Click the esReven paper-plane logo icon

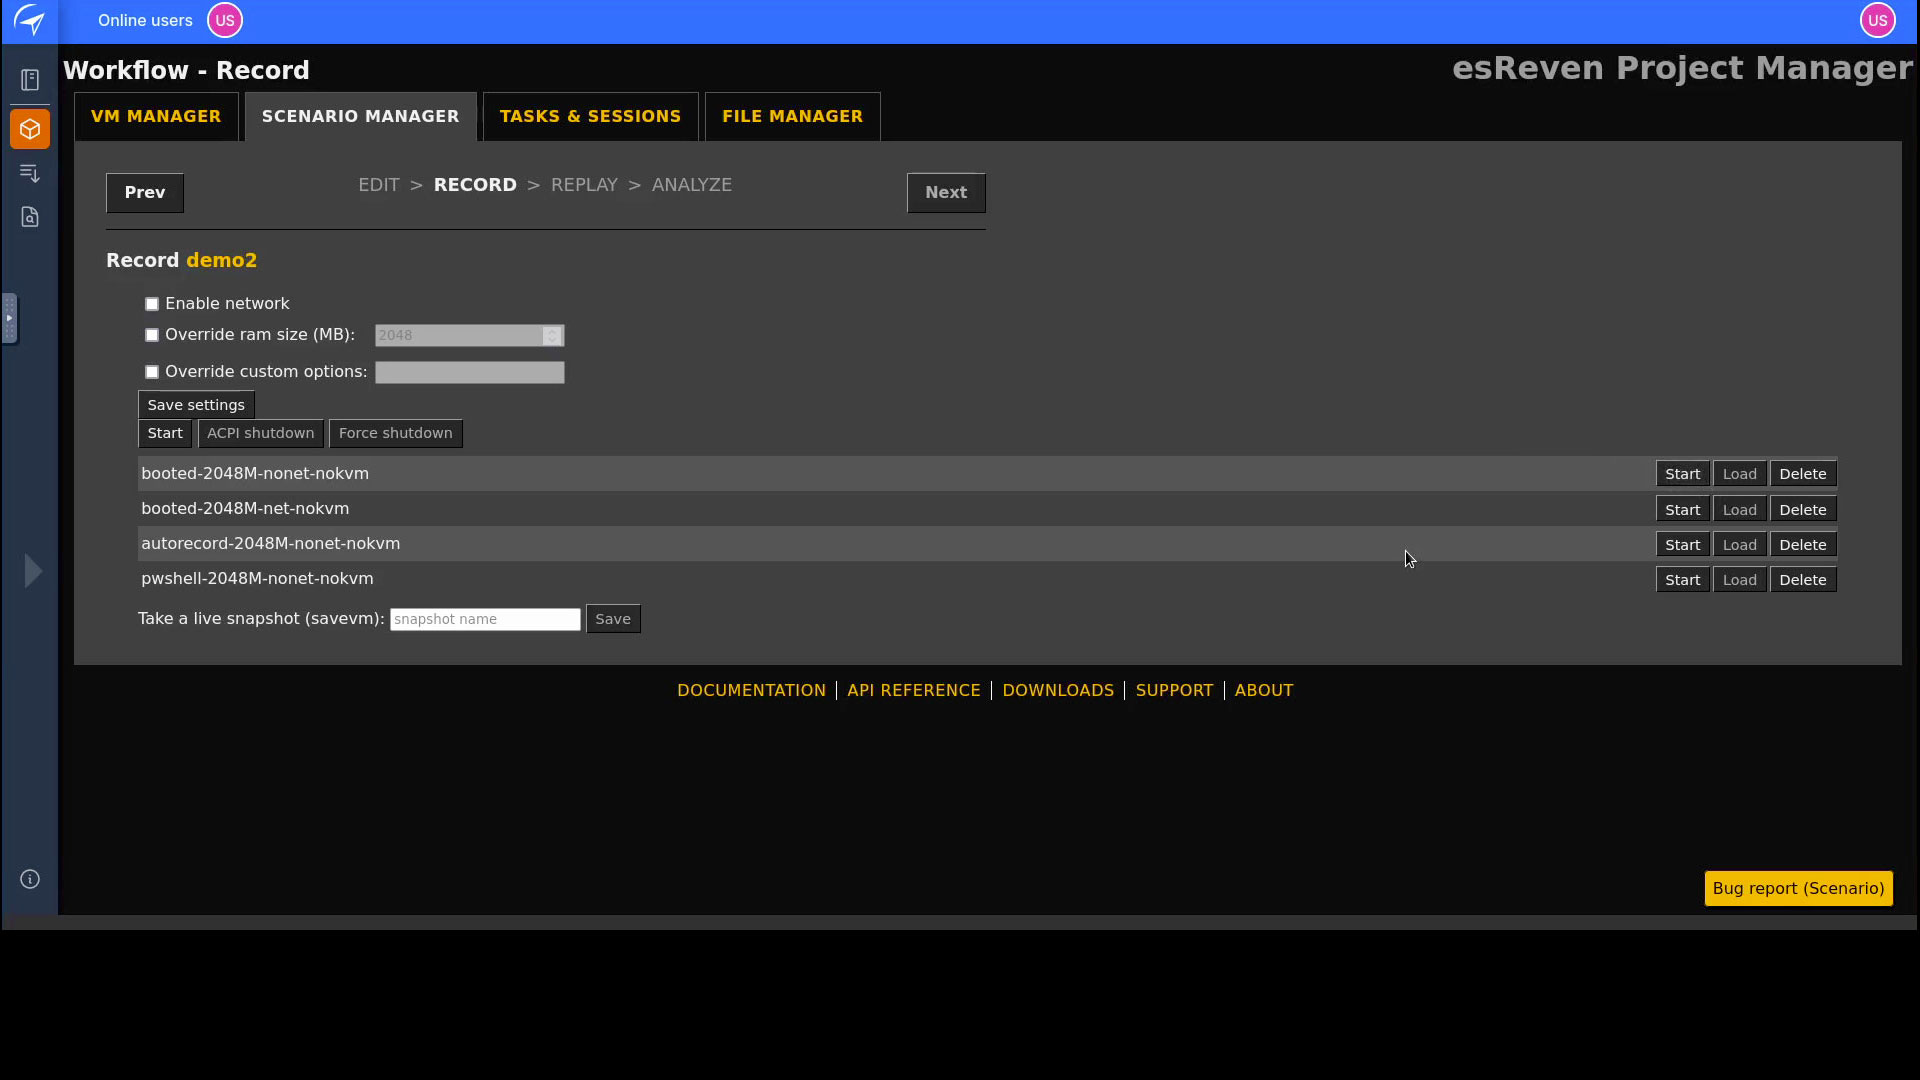tap(30, 20)
